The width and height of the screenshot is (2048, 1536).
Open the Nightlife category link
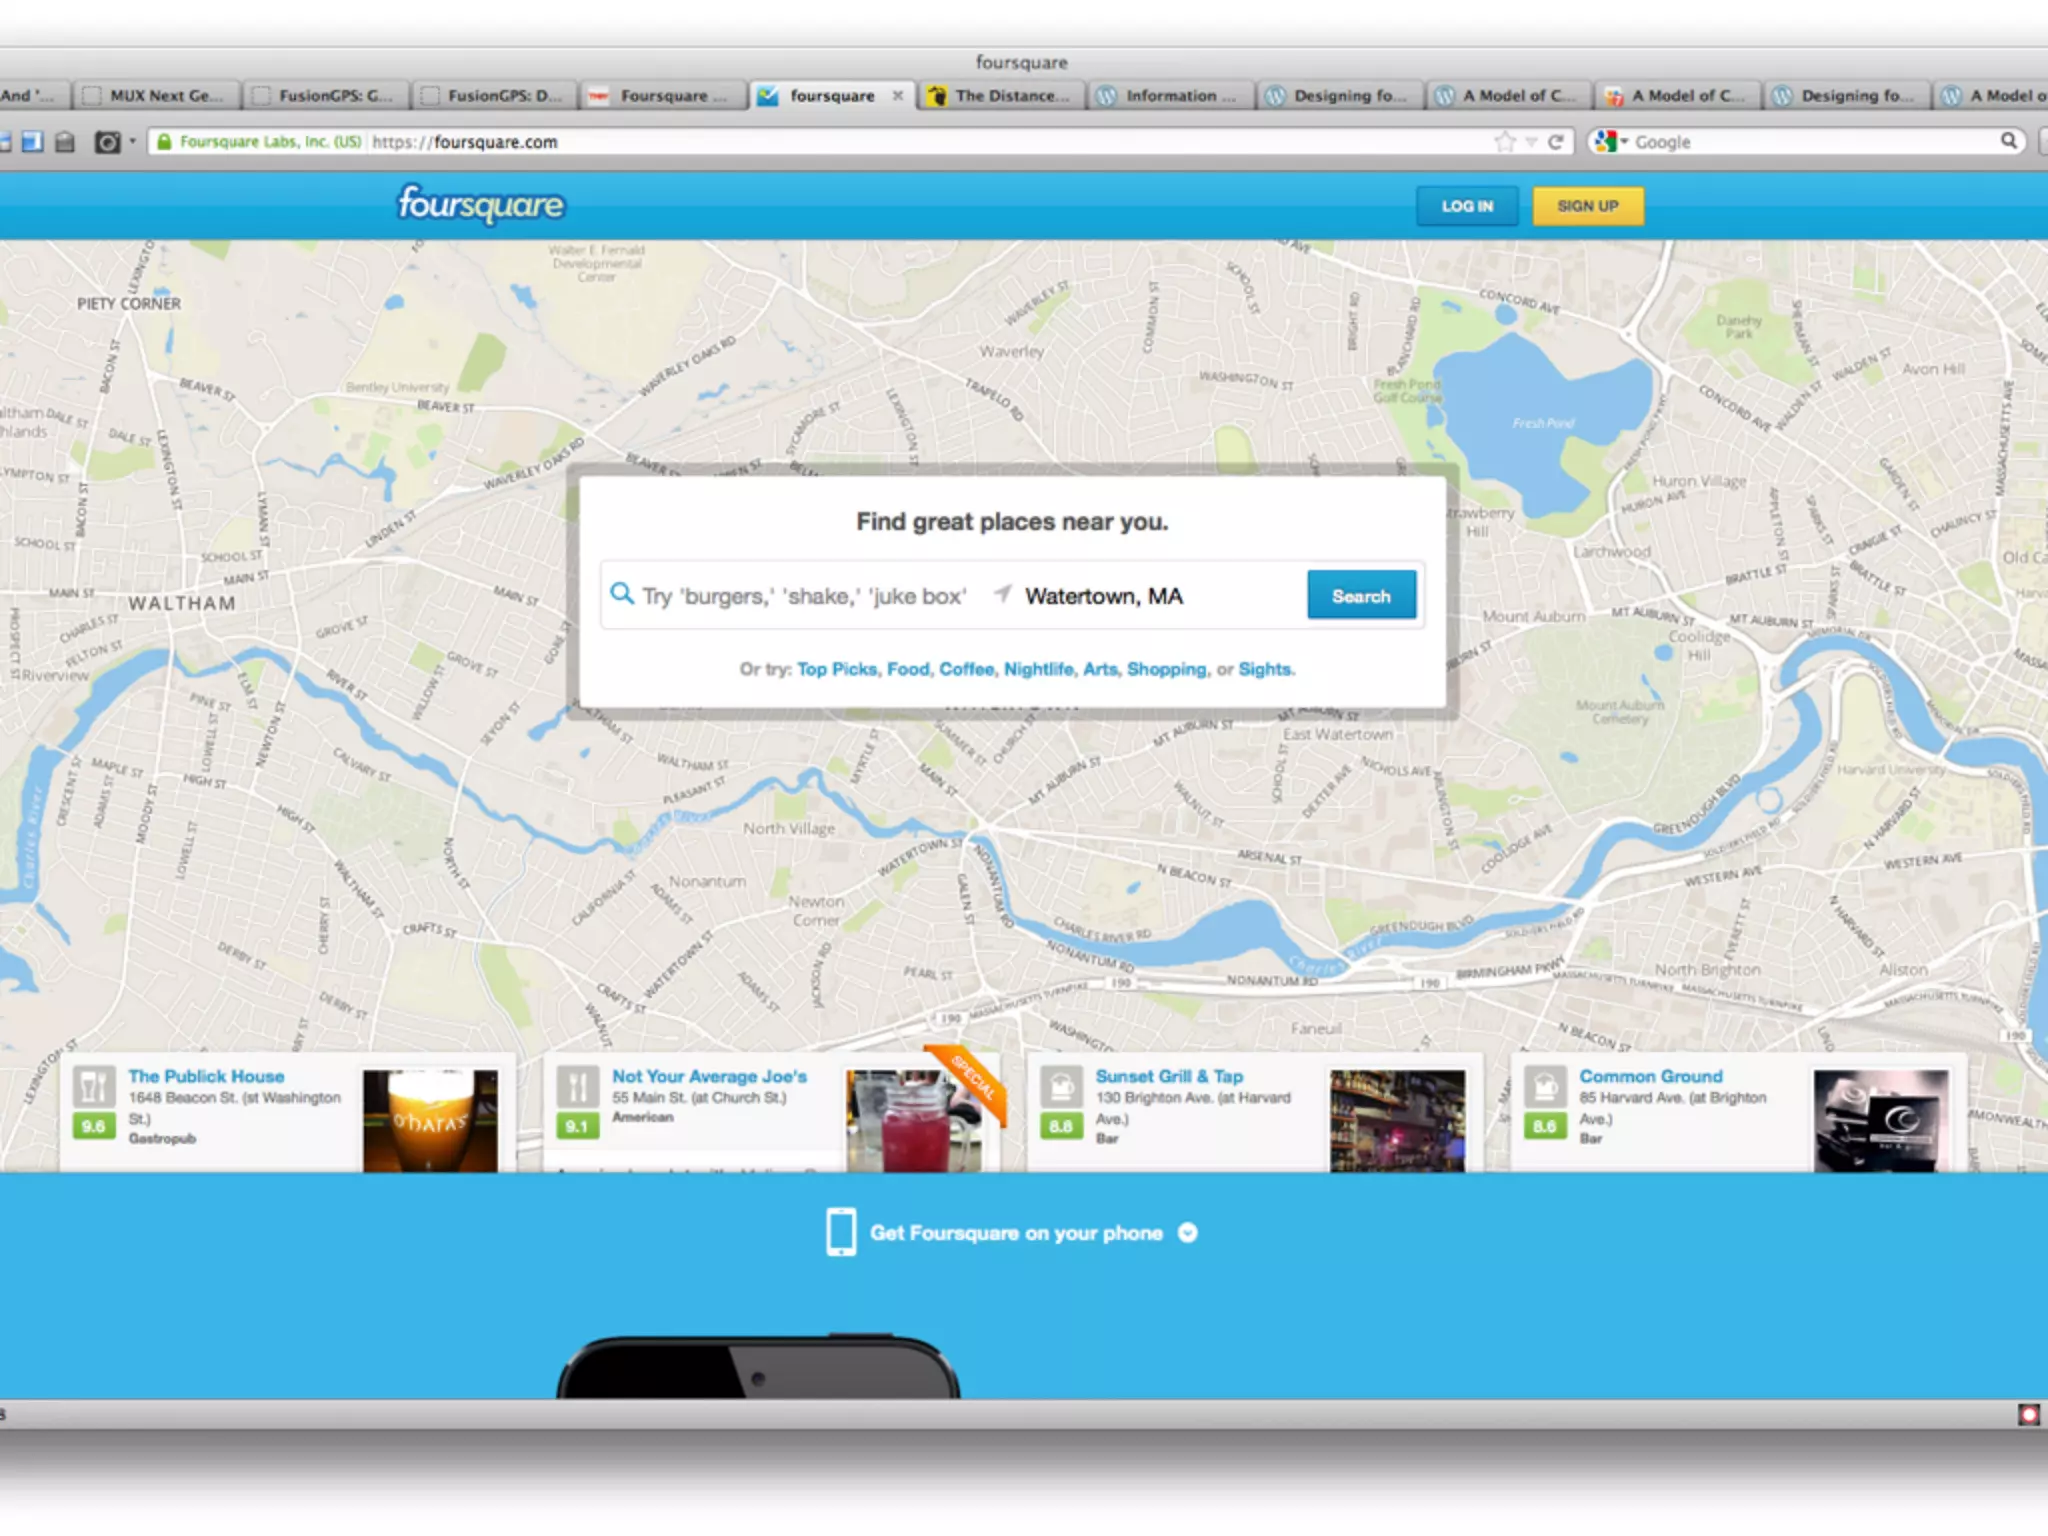pyautogui.click(x=1038, y=669)
